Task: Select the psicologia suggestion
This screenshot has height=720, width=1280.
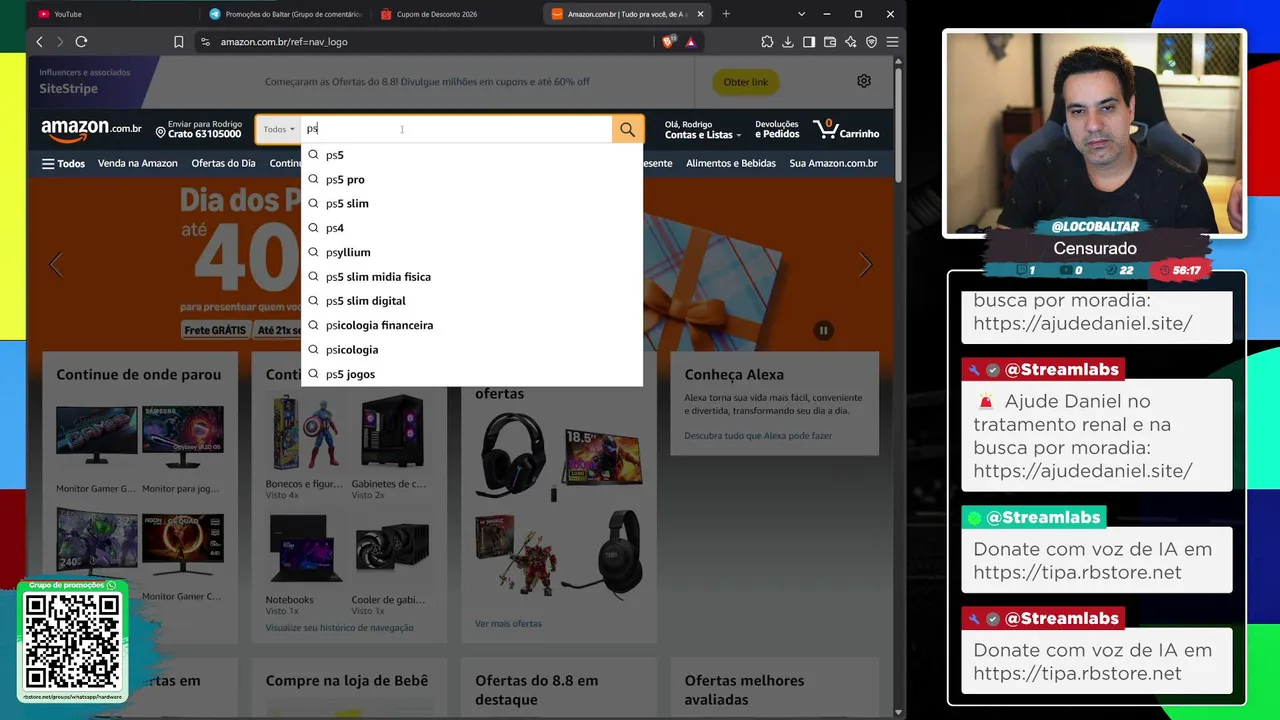Action: click(x=472, y=349)
